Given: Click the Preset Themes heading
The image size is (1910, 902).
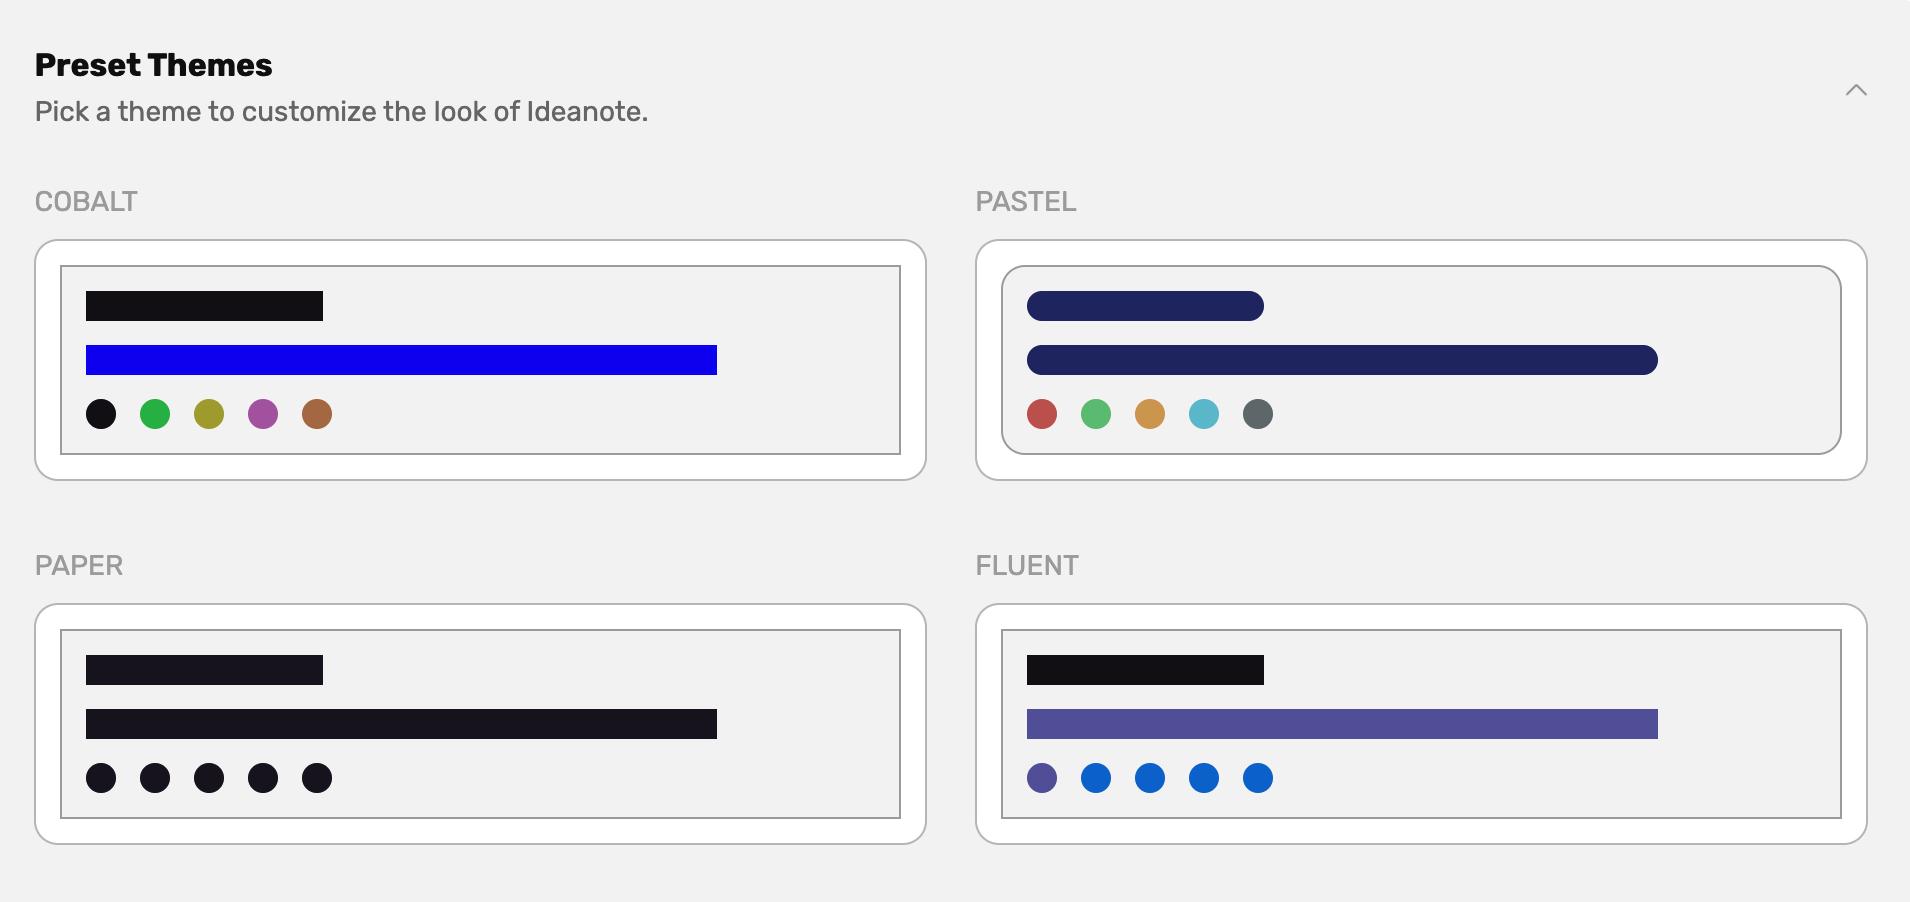Looking at the screenshot, I should [x=153, y=64].
